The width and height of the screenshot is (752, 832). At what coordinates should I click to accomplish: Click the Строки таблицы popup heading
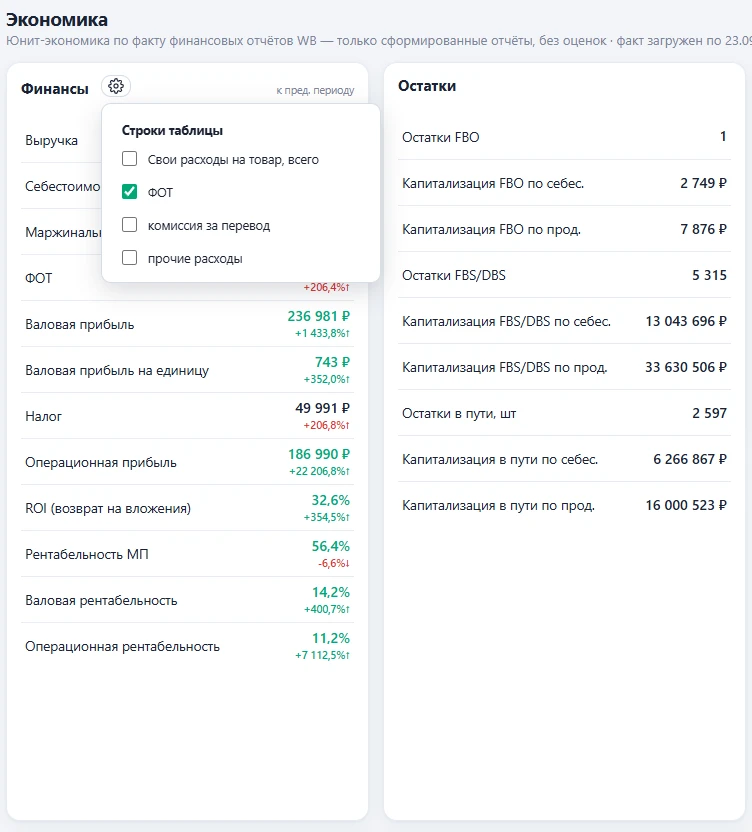click(172, 131)
